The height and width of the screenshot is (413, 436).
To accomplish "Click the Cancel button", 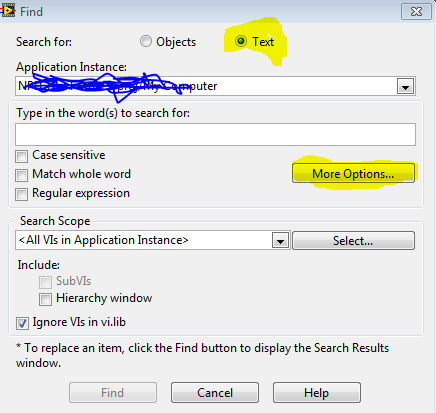I will pos(215,393).
